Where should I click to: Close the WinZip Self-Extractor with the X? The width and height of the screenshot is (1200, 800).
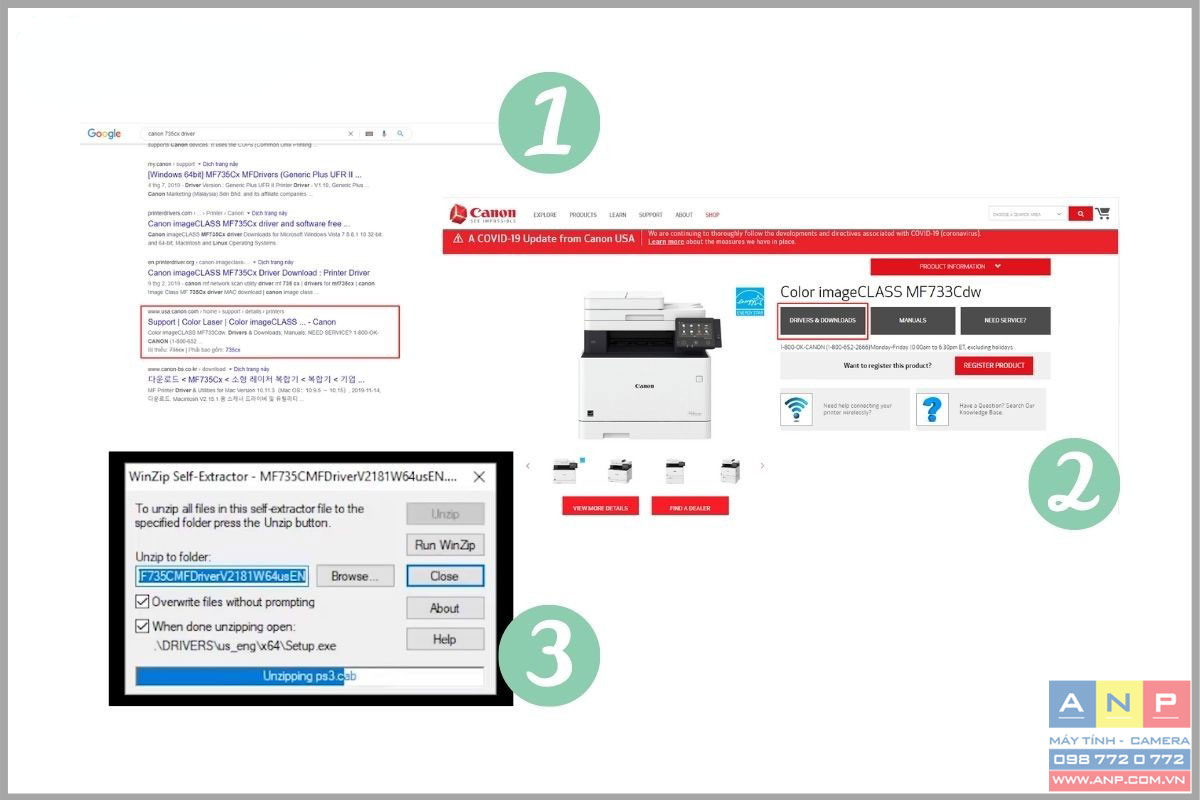[x=479, y=477]
